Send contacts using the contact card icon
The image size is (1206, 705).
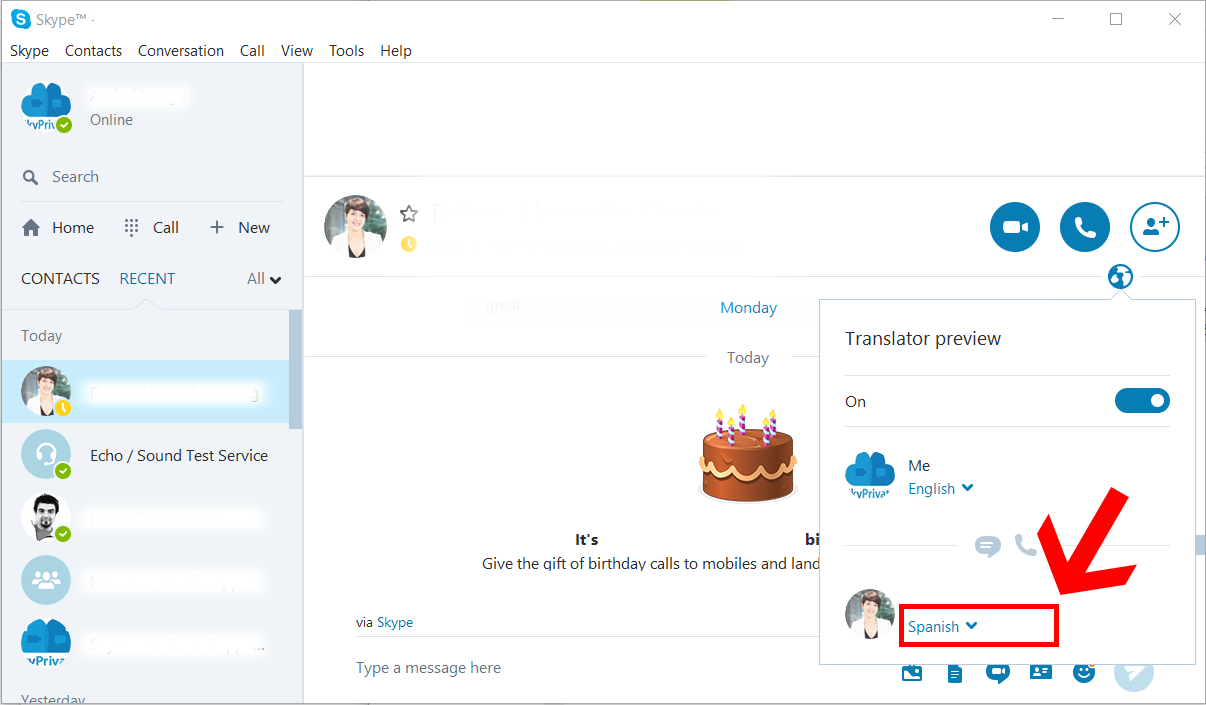pyautogui.click(x=1041, y=672)
